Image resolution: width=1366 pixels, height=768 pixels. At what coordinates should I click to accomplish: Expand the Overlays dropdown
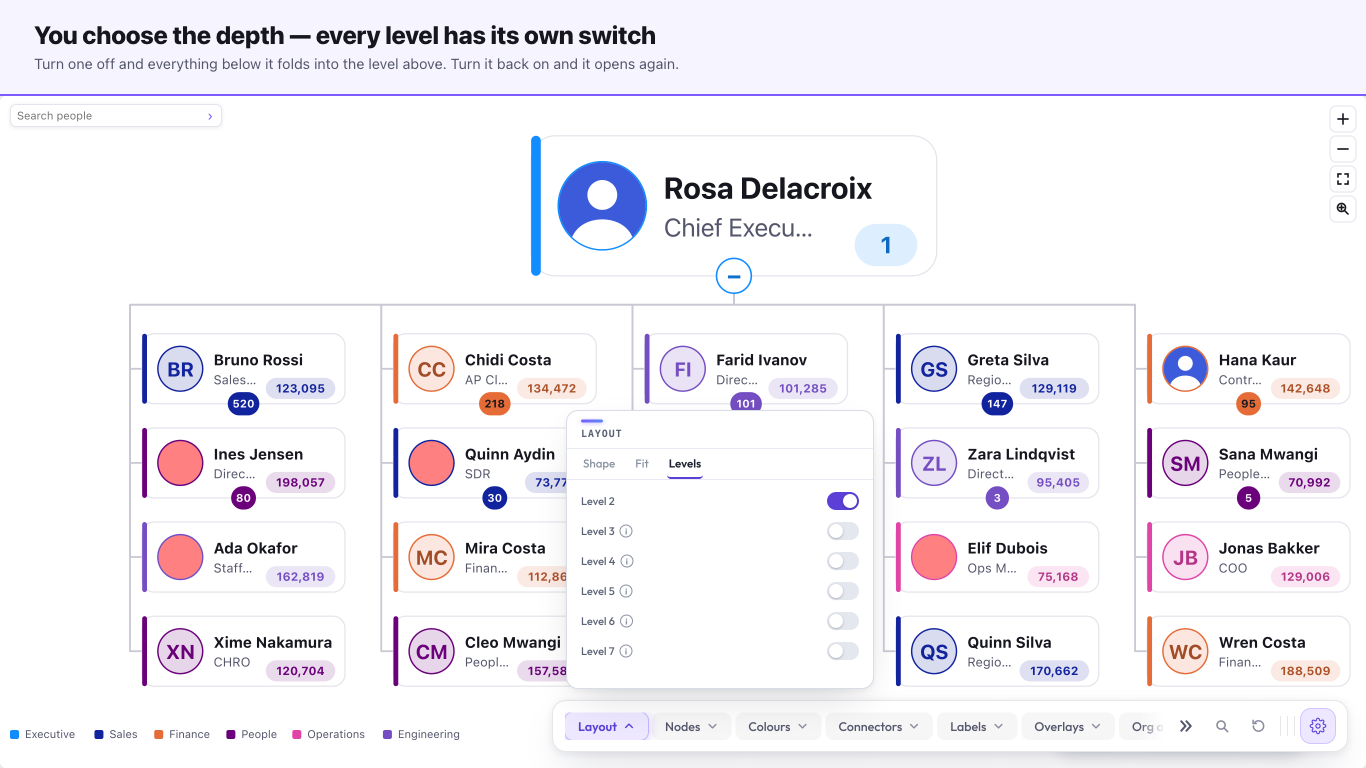pyautogui.click(x=1068, y=727)
